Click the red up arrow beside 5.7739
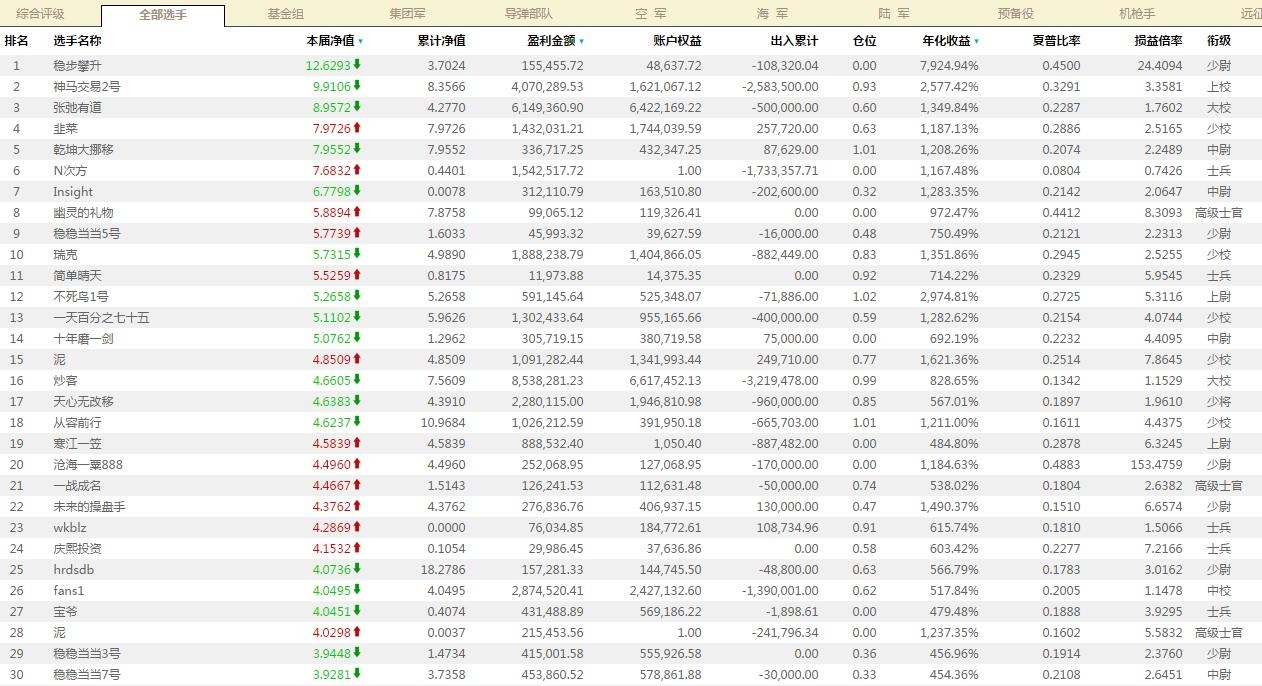This screenshot has width=1262, height=686. 357,233
